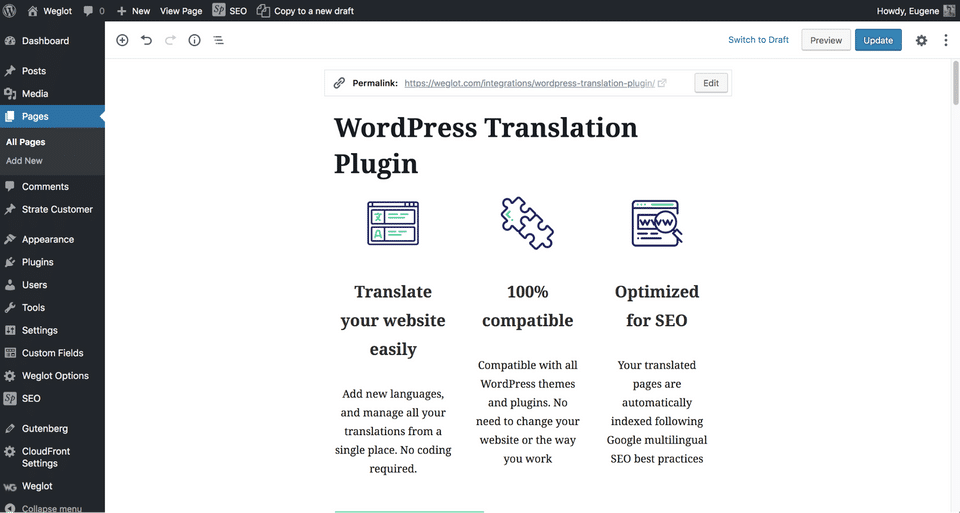Open Howdy, Eugene account menu
This screenshot has width=960, height=513.
click(915, 10)
